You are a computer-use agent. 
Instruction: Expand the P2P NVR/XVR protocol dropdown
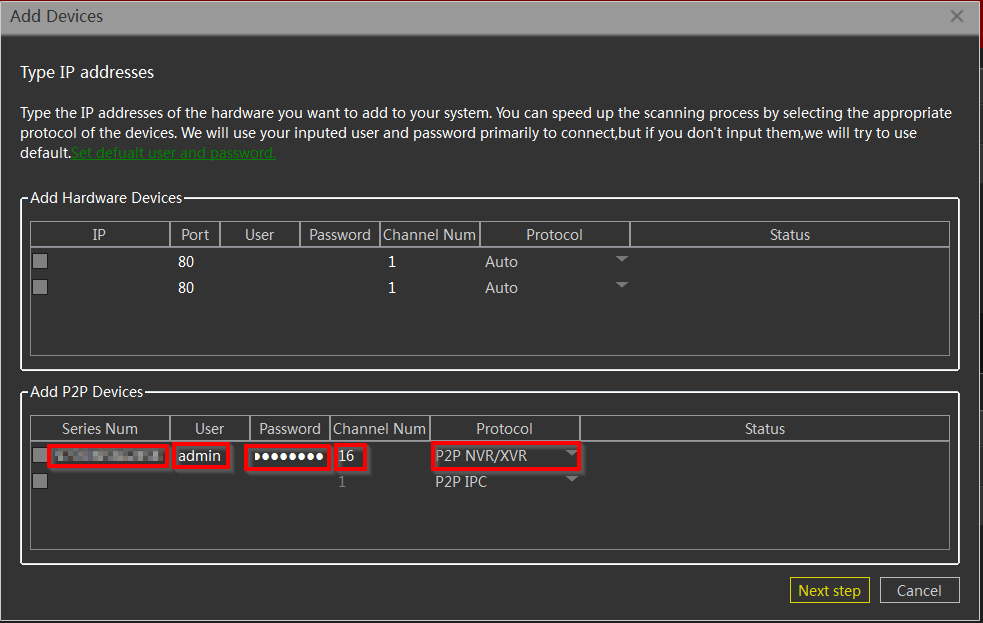point(571,454)
